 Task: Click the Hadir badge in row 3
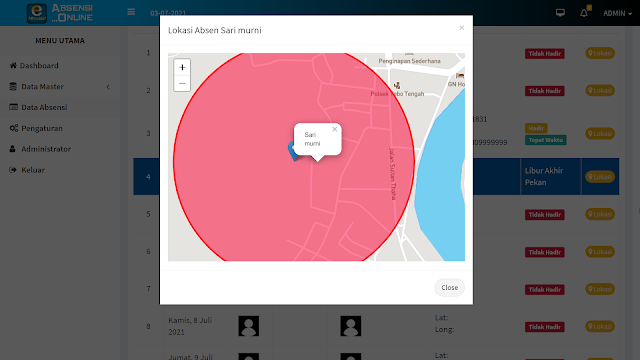tap(536, 128)
